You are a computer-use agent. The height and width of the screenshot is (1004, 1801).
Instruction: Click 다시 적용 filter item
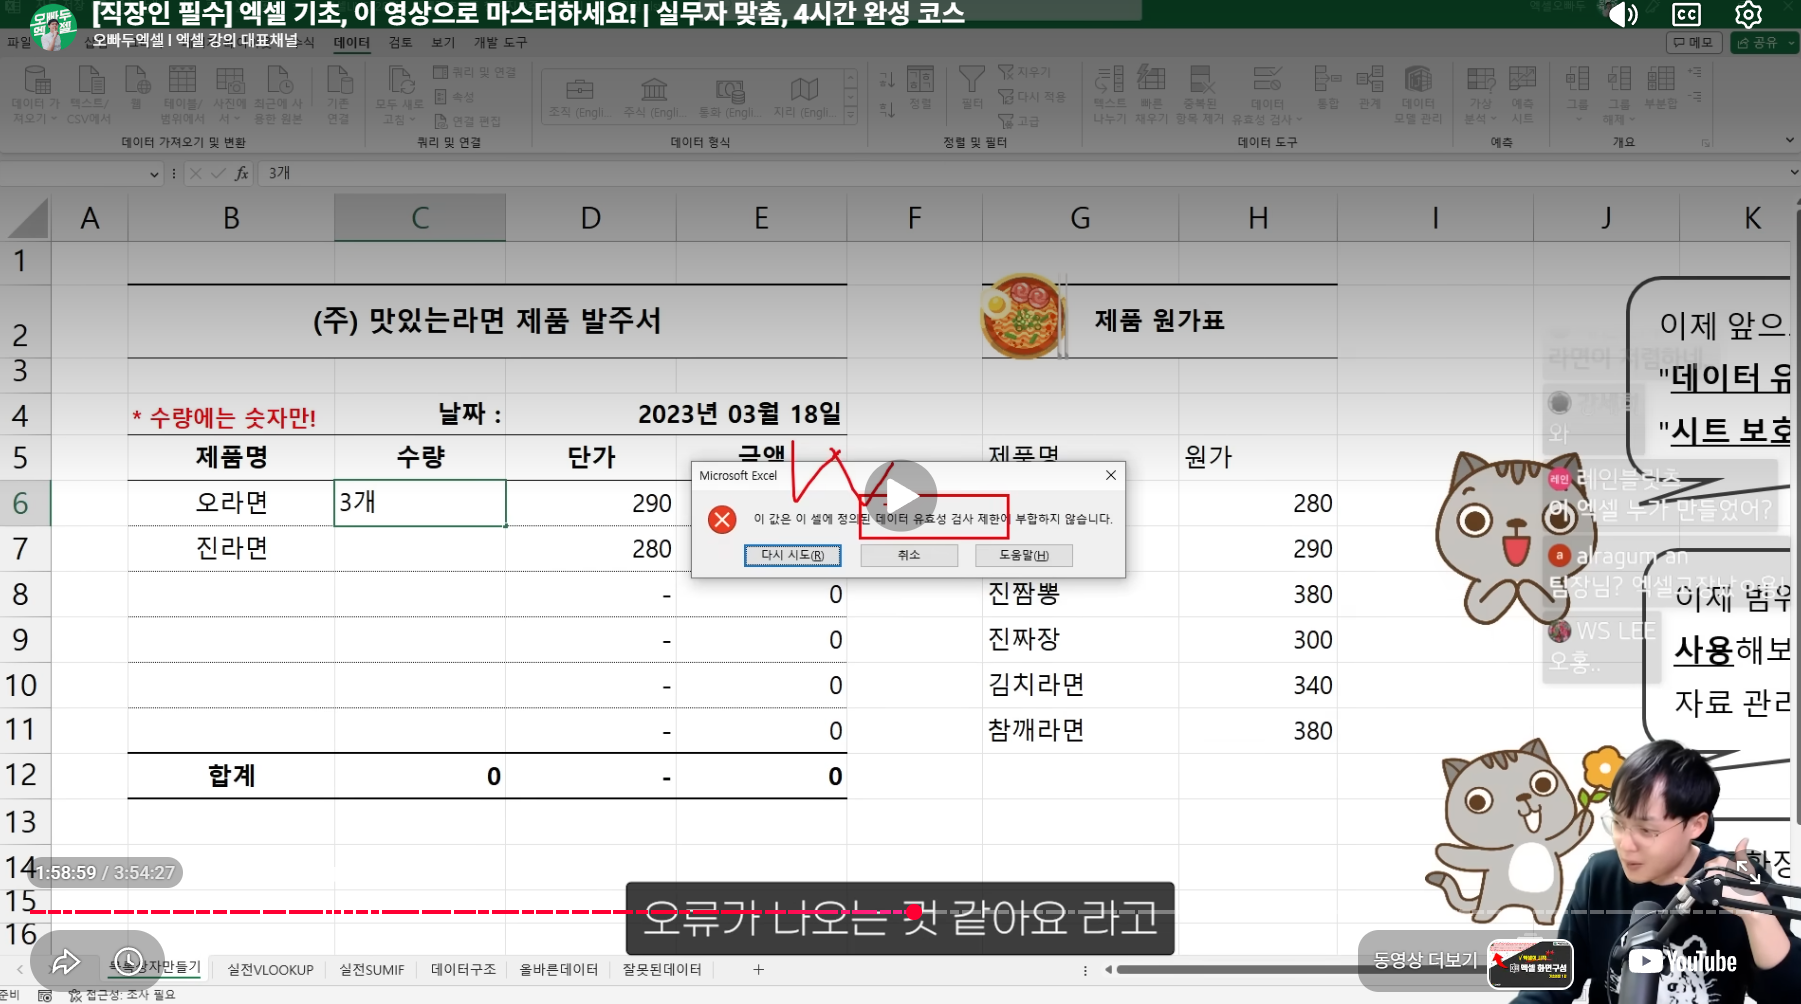point(1032,97)
